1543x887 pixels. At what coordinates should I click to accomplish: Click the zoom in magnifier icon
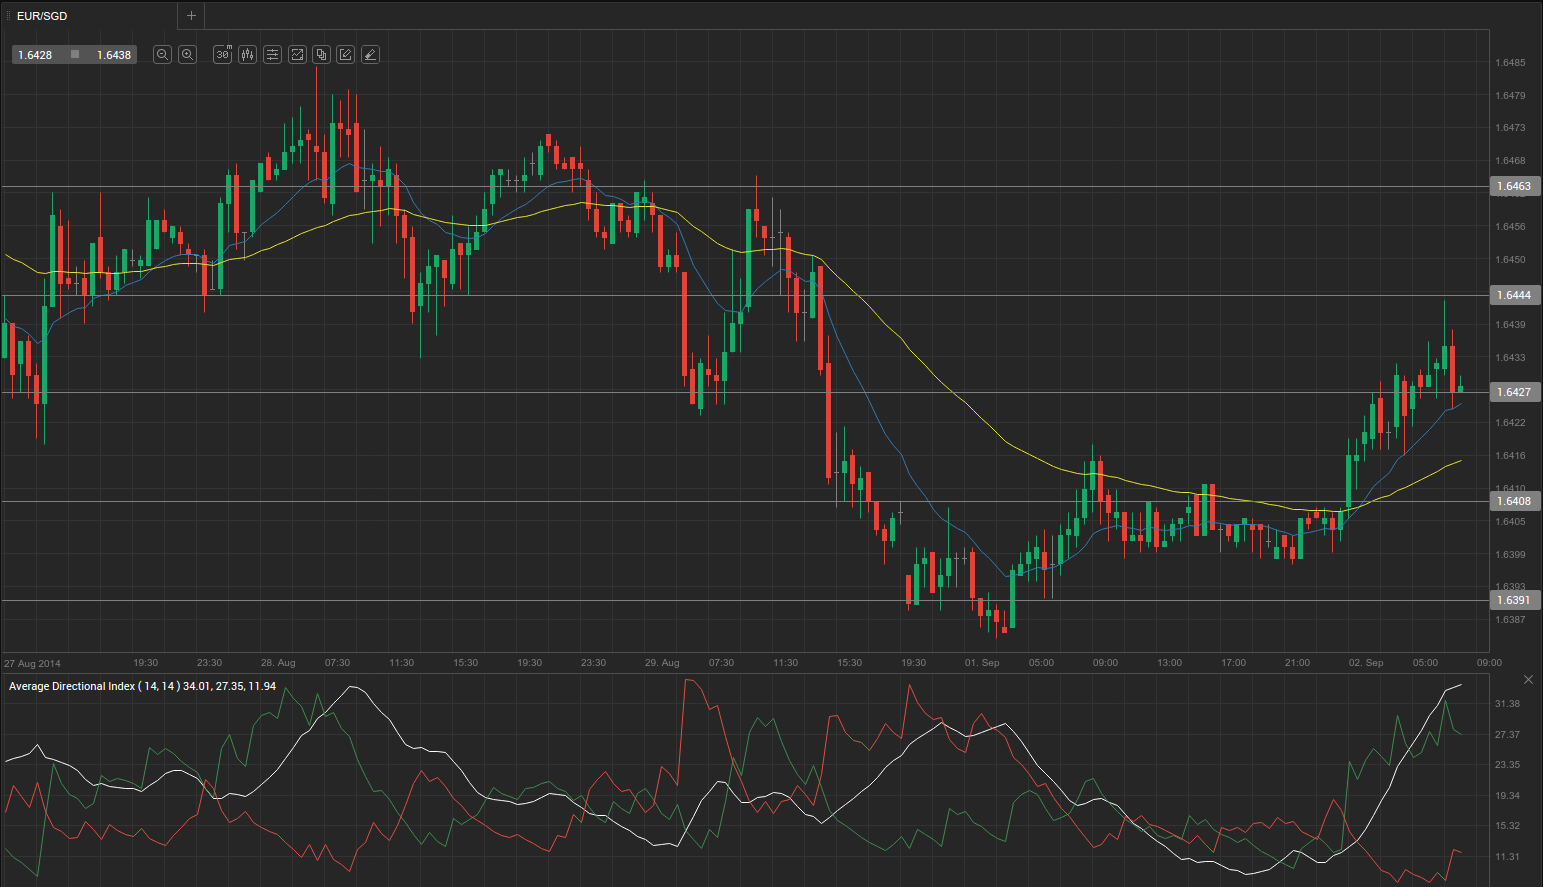(x=187, y=55)
